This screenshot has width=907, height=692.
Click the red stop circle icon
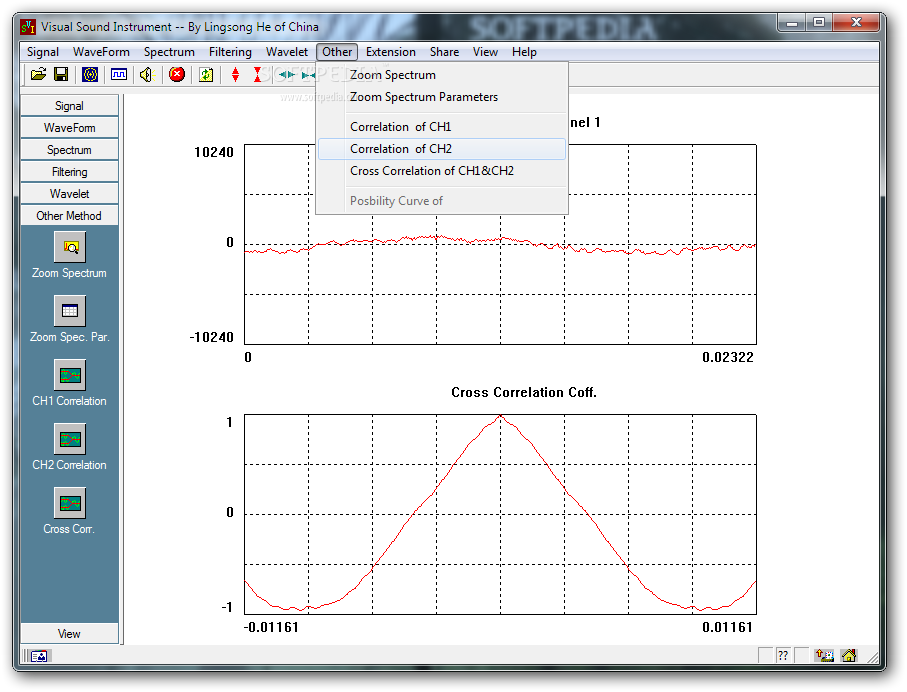pos(177,74)
